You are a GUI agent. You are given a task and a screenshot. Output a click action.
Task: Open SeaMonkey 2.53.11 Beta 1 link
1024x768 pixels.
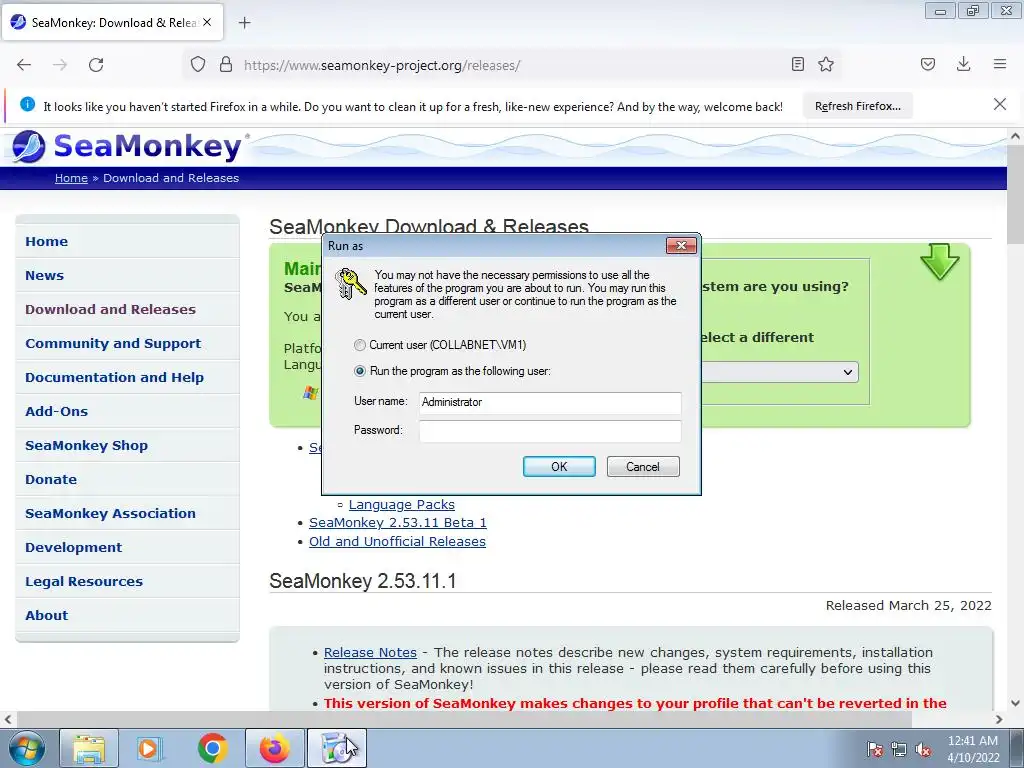point(398,522)
